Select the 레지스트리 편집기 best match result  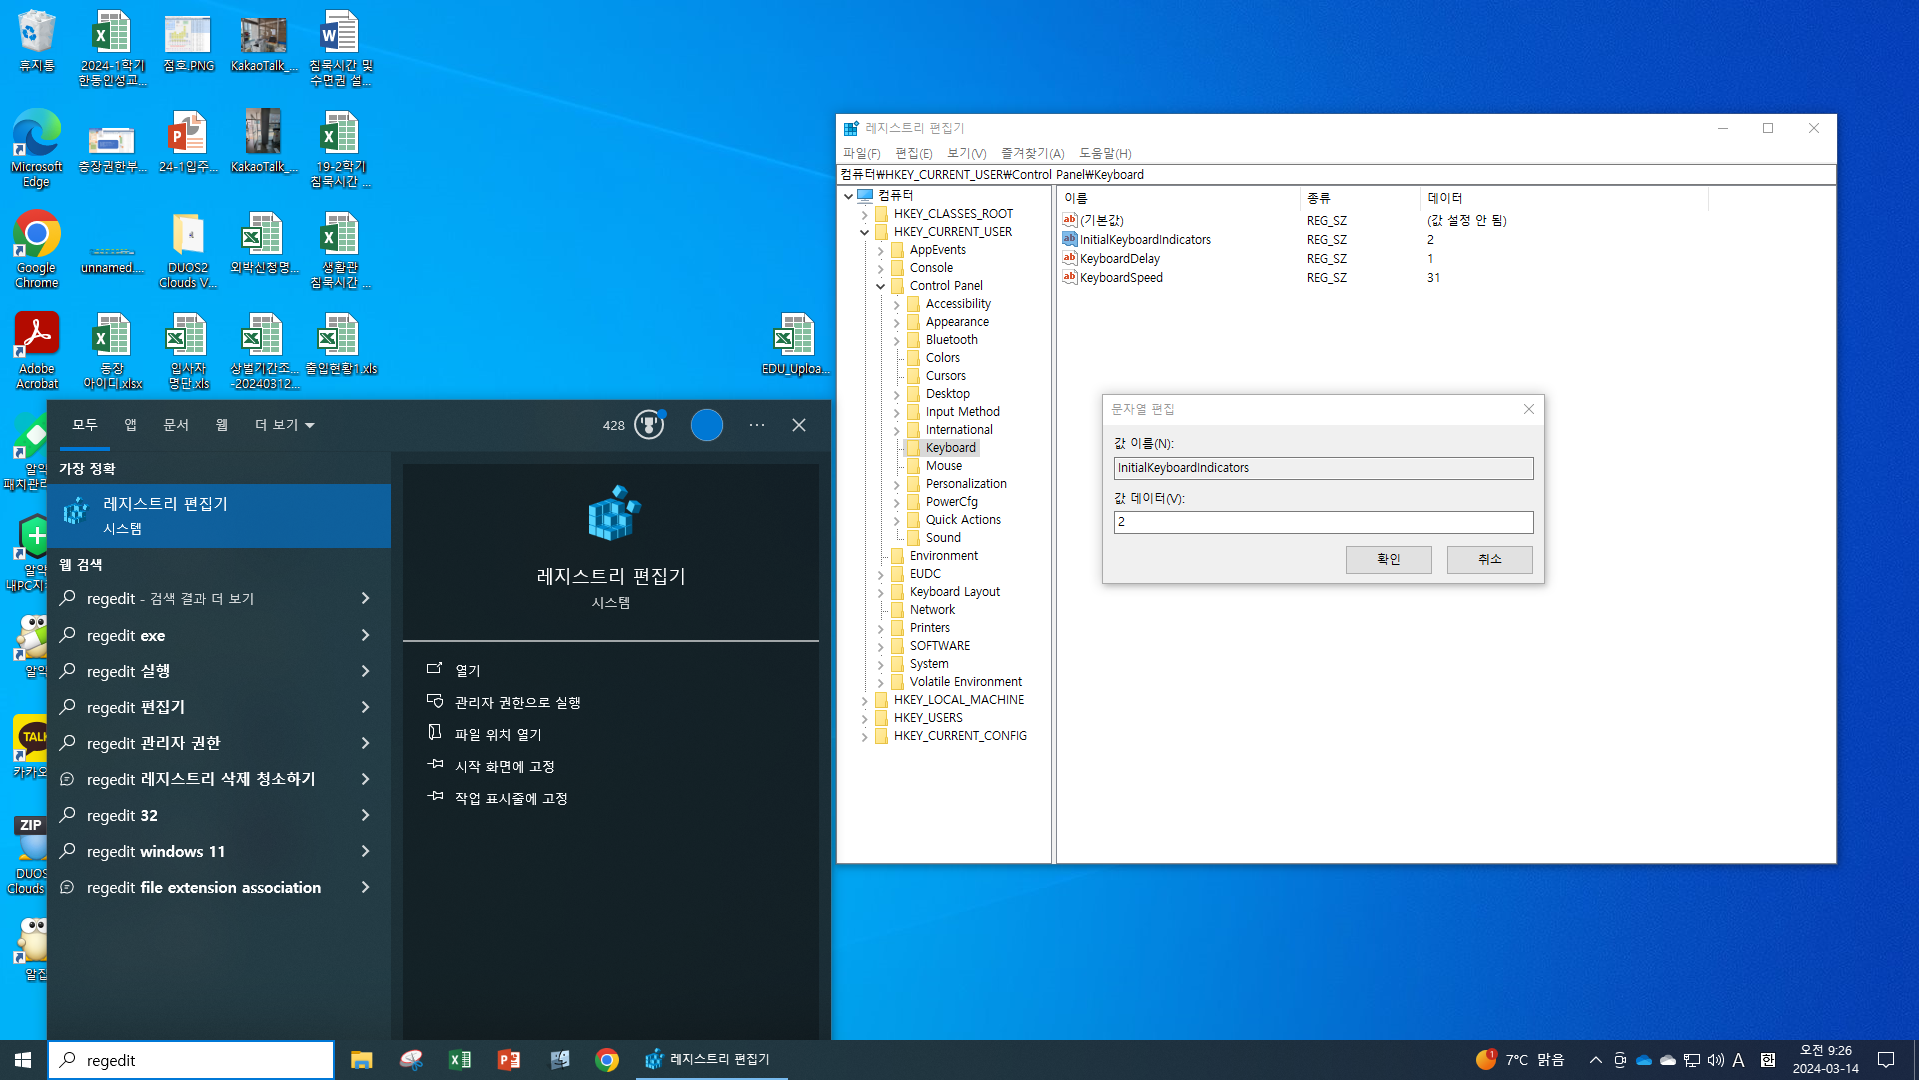218,516
